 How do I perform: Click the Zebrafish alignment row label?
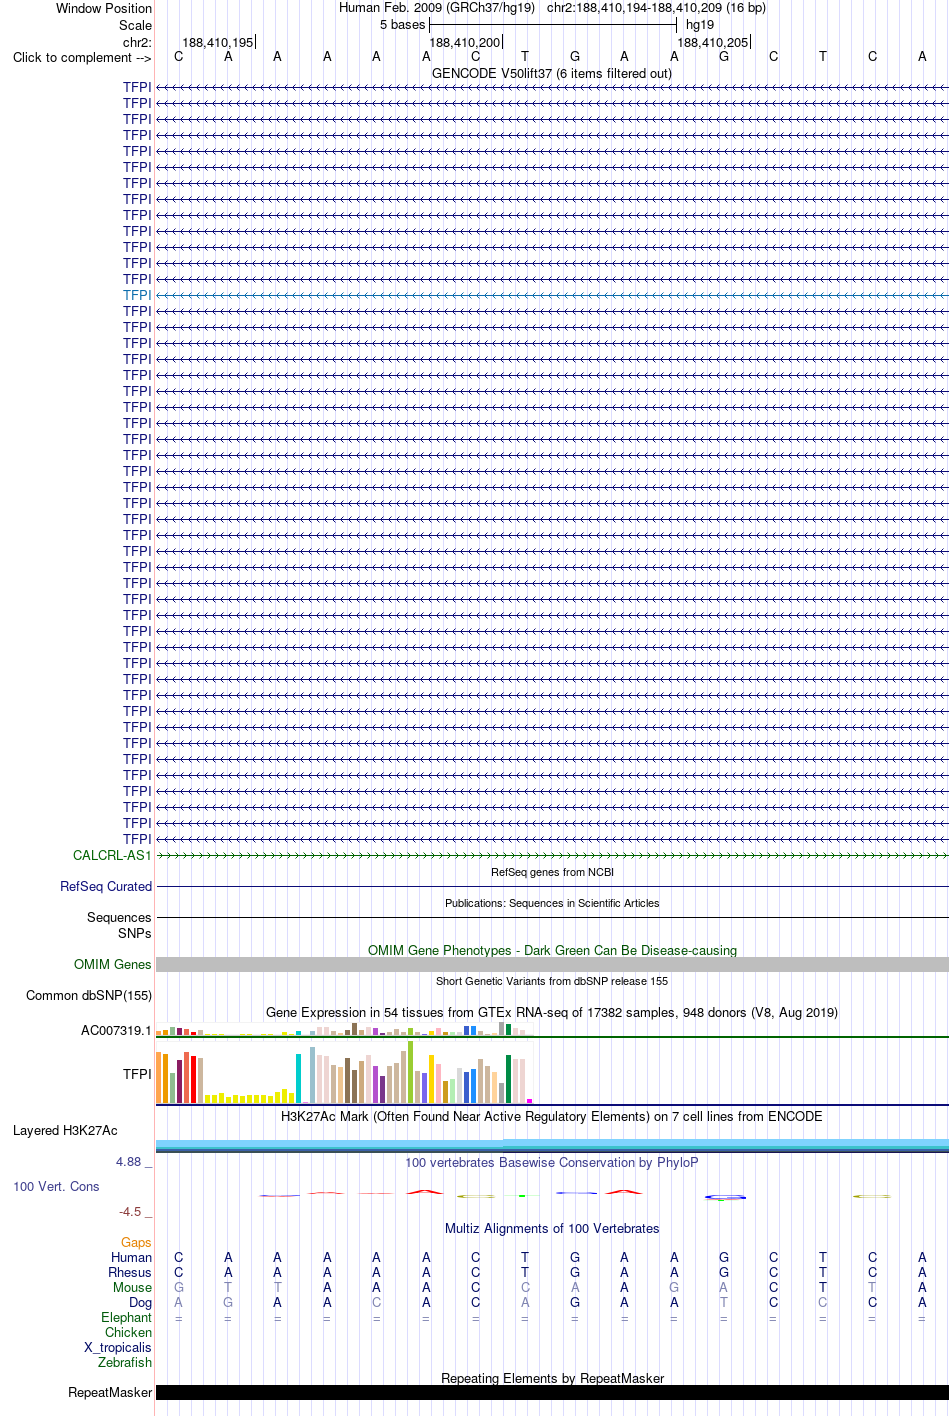125,1362
